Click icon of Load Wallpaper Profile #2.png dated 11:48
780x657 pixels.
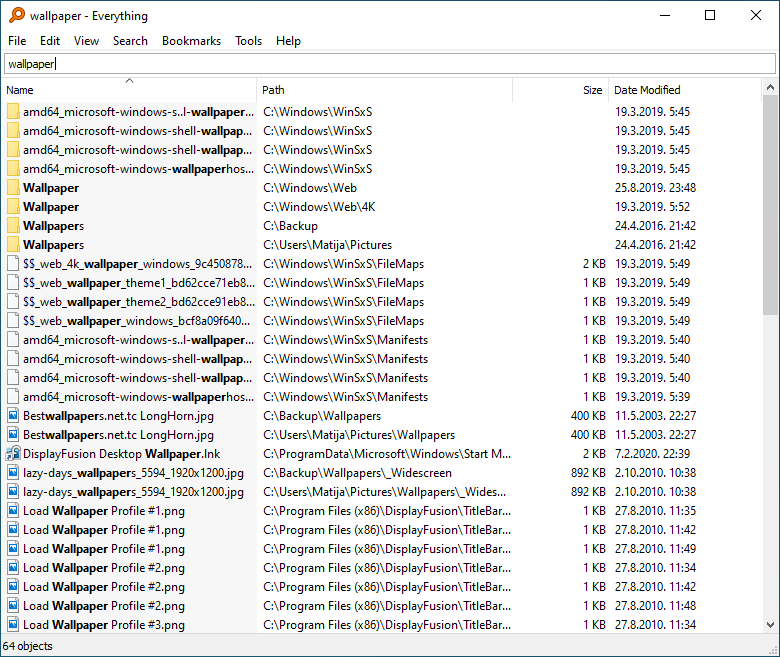click(13, 606)
